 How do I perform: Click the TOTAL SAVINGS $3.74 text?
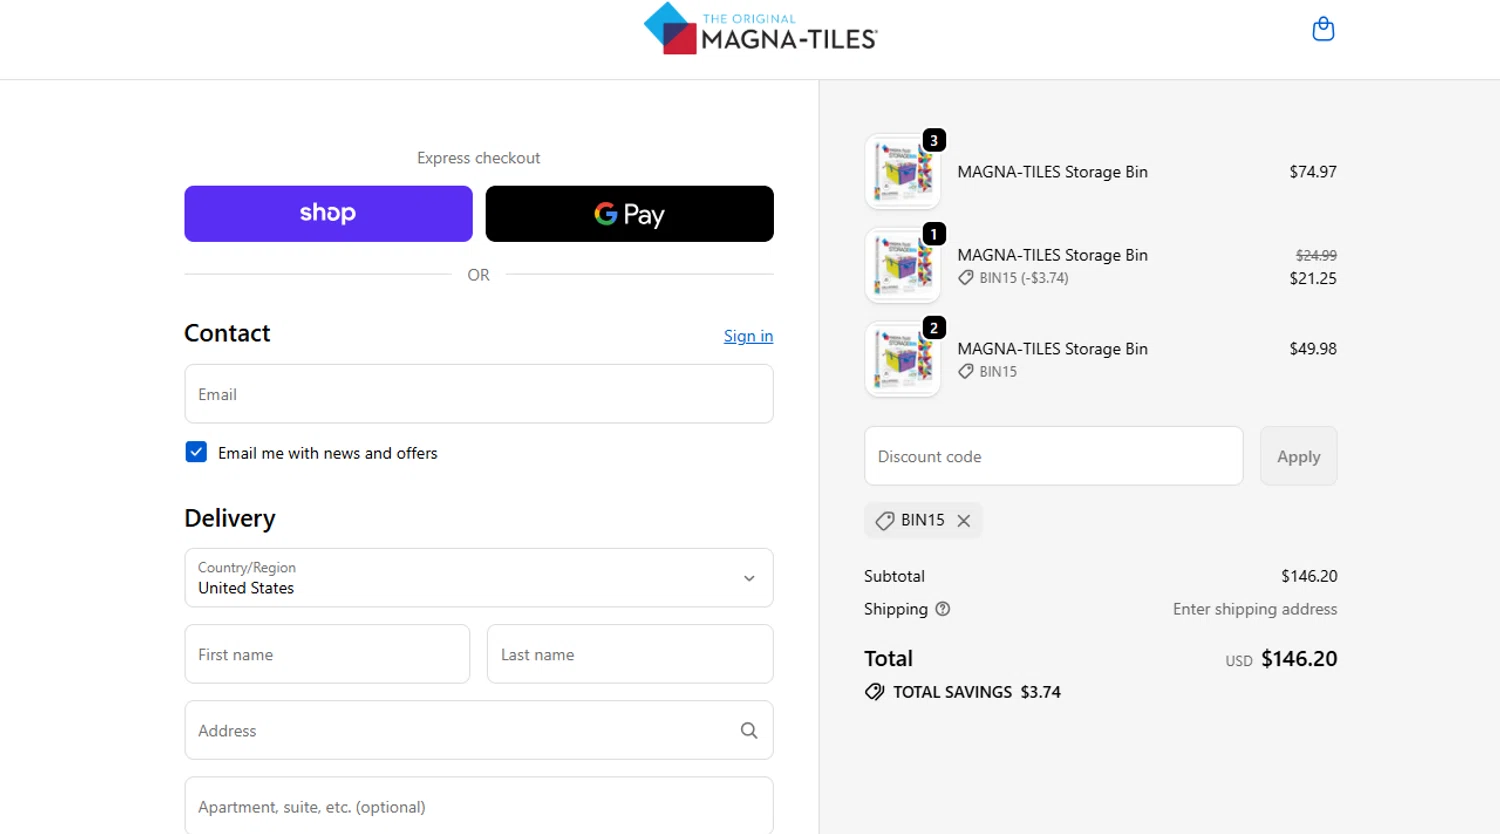(x=977, y=692)
